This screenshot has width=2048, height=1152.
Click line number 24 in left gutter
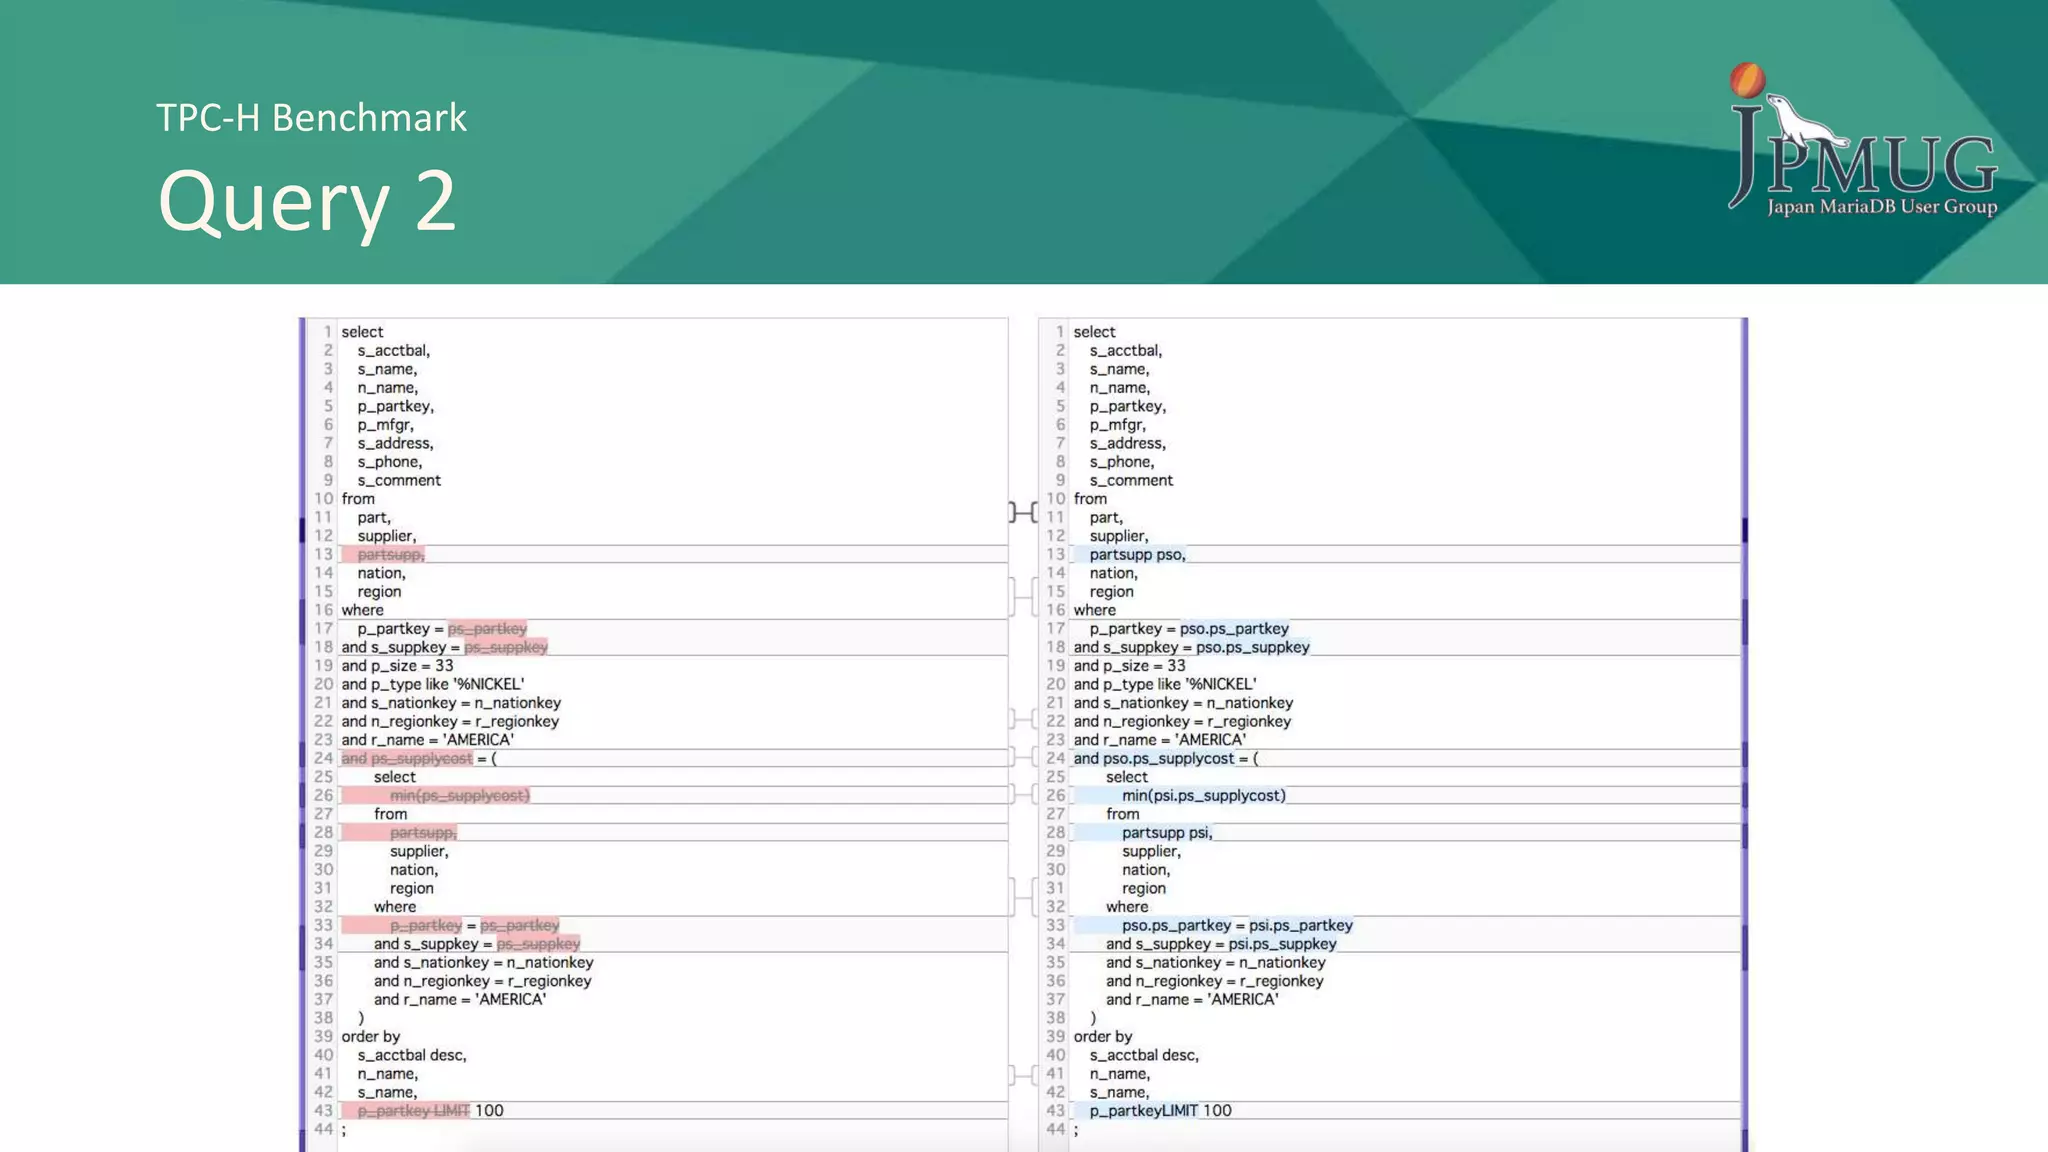tap(323, 758)
